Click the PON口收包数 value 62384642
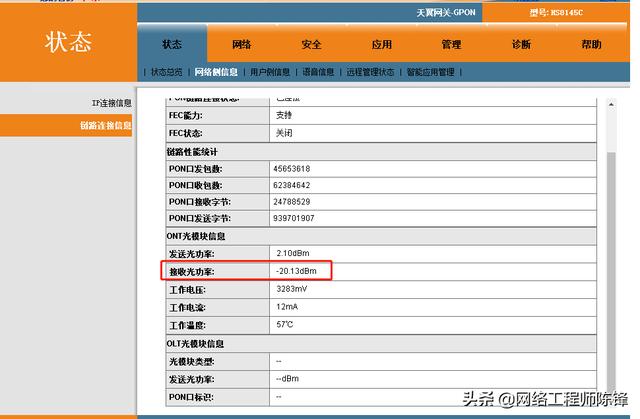The width and height of the screenshot is (640, 419). pyautogui.click(x=291, y=185)
